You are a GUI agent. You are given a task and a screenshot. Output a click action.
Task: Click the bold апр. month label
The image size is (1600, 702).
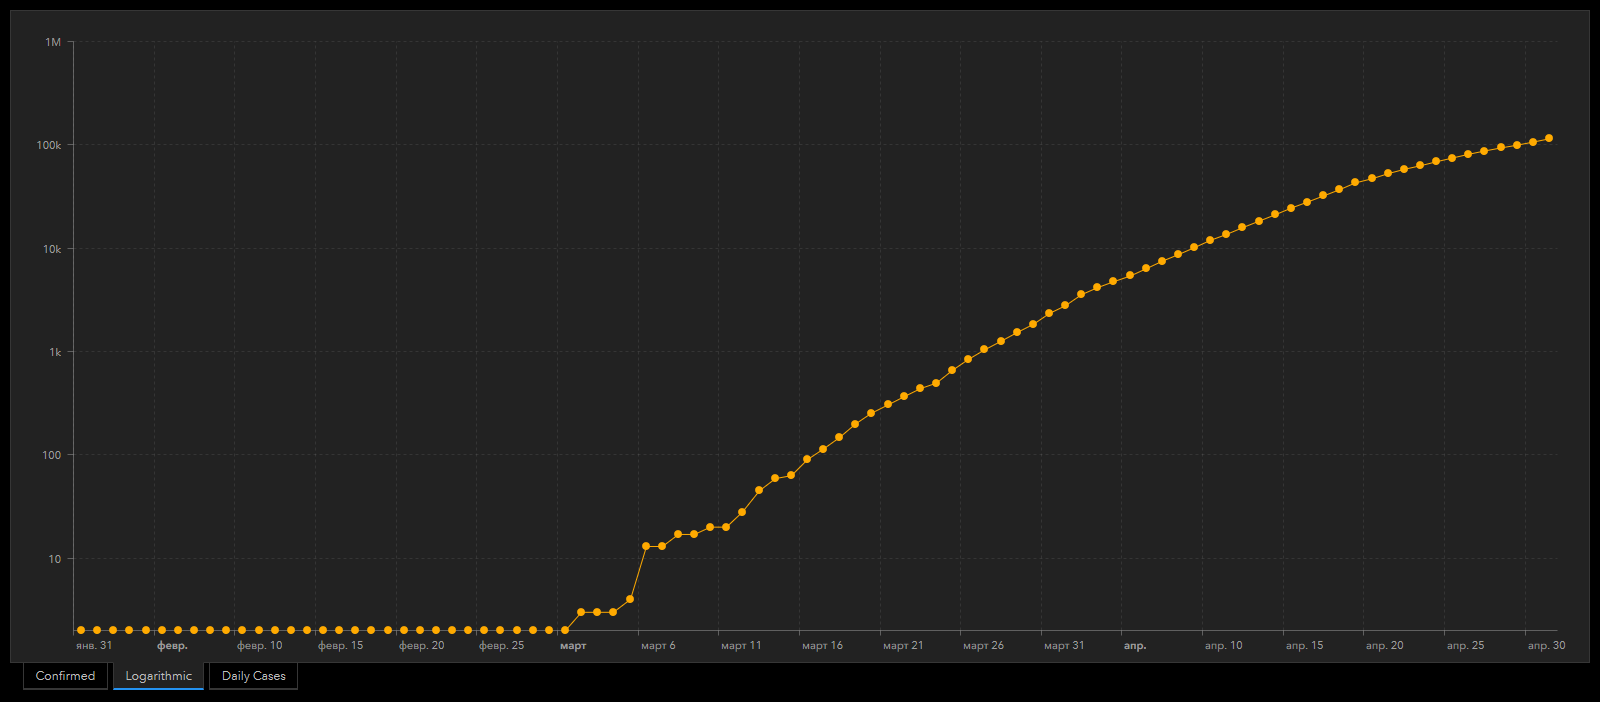pyautogui.click(x=1135, y=646)
